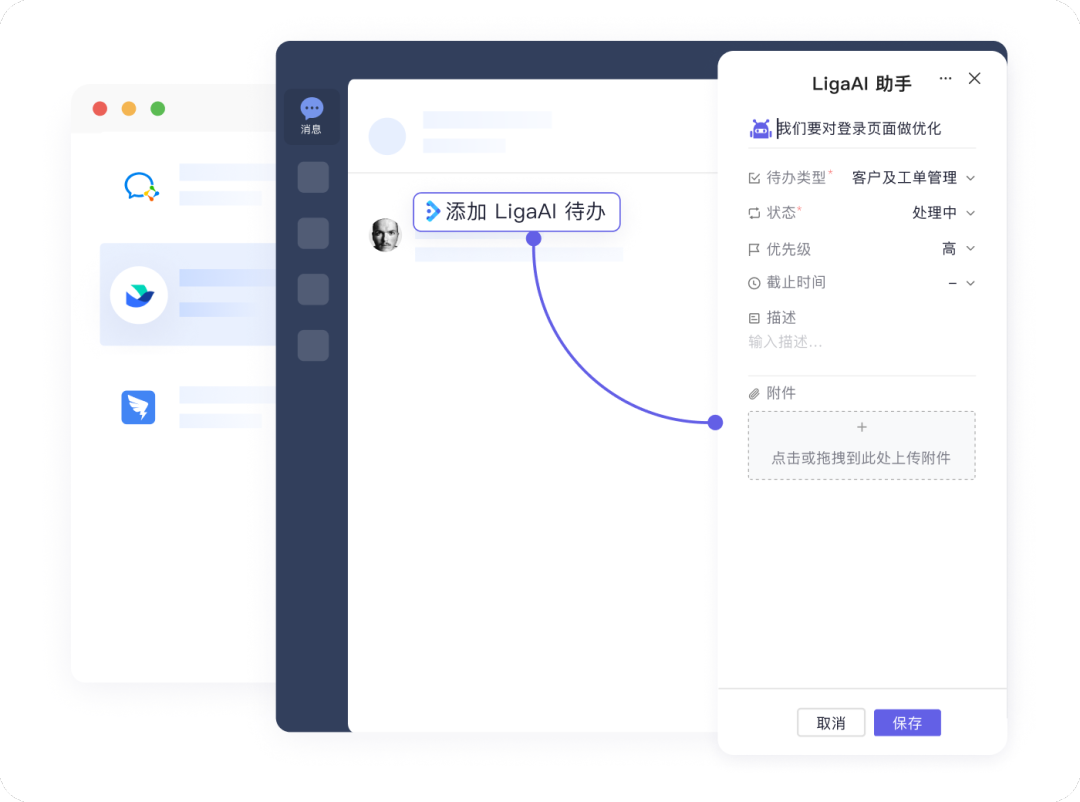Expand the 截止时间 date picker
This screenshot has width=1080, height=802.
[955, 282]
